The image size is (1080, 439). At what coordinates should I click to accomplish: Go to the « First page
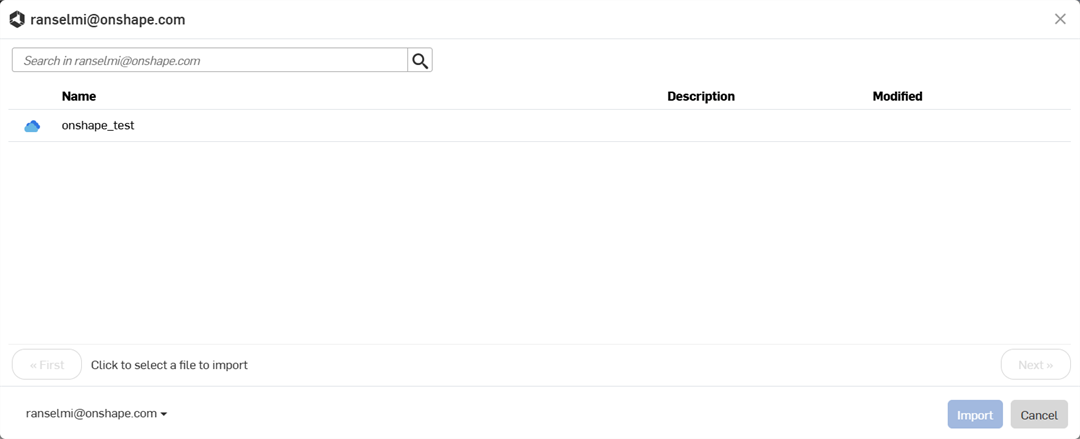click(47, 365)
